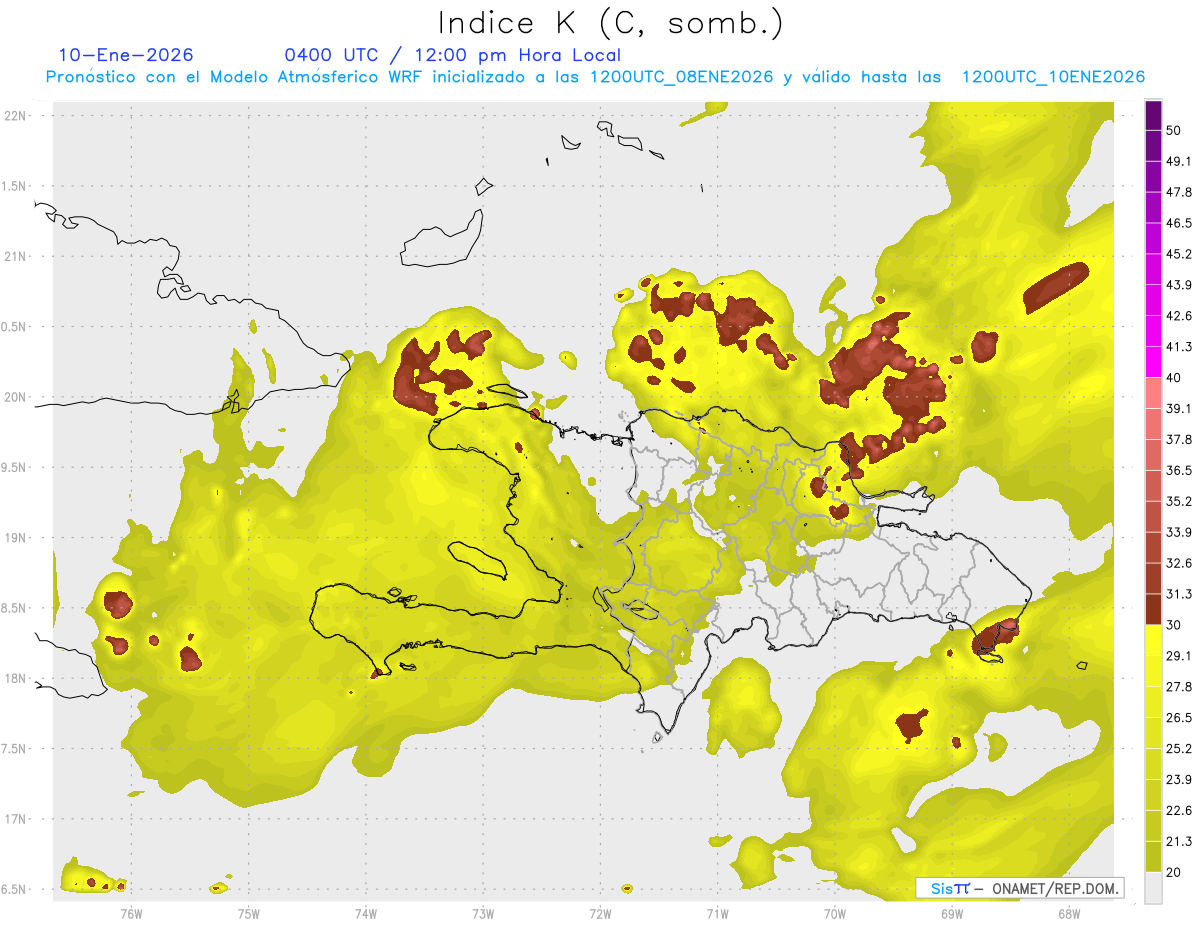1200x927 pixels.
Task: Pick the dark purple legend swatch above 50
Action: [1153, 115]
